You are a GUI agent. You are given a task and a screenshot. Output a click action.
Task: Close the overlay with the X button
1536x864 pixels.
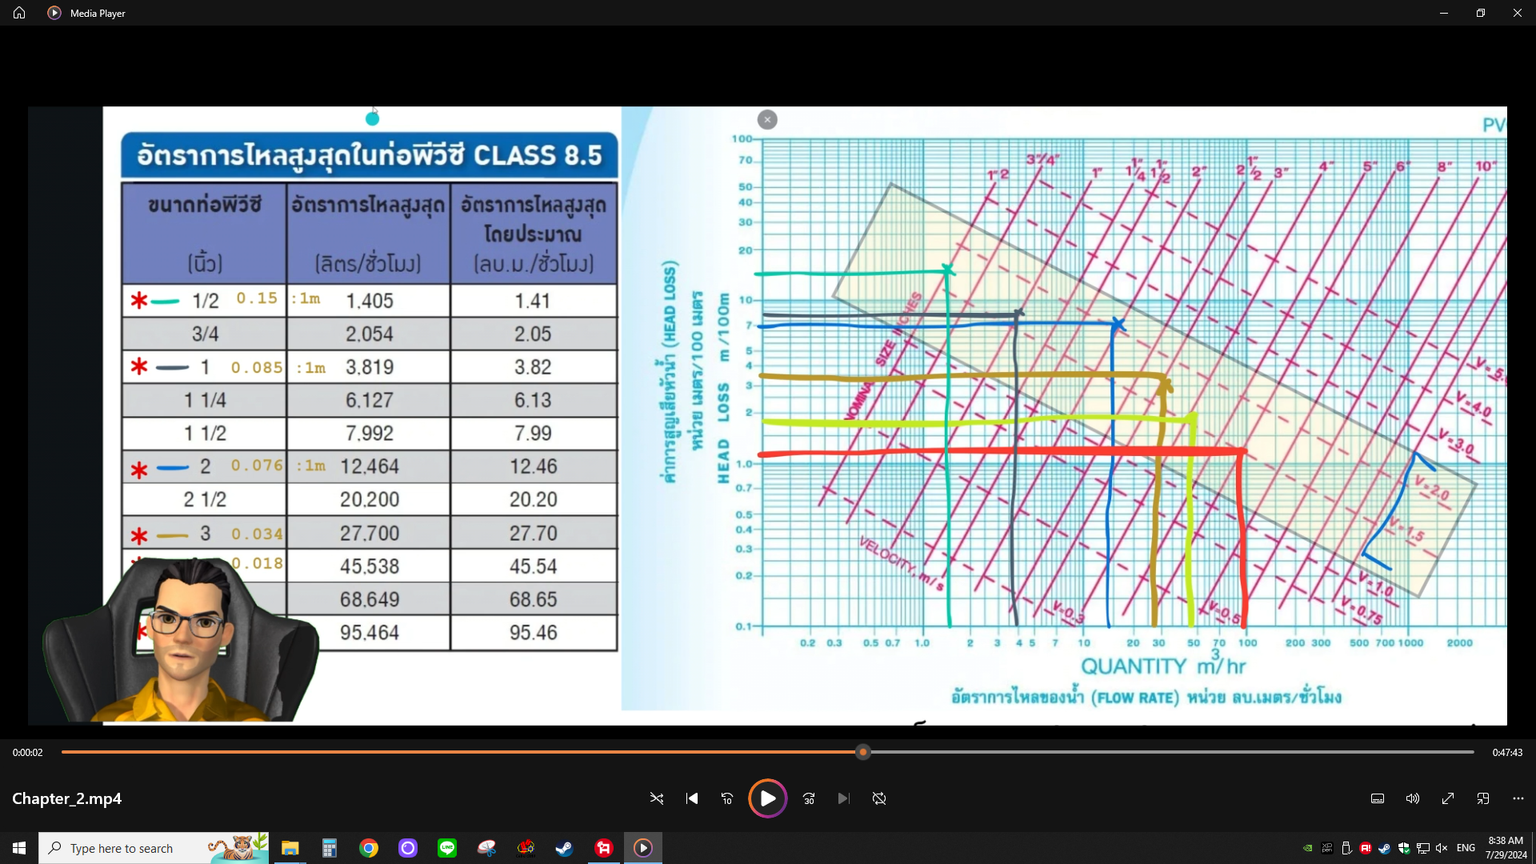click(x=767, y=120)
